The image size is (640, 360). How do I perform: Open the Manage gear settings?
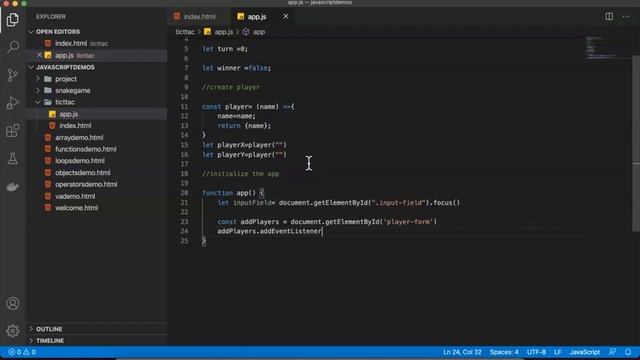click(13, 331)
